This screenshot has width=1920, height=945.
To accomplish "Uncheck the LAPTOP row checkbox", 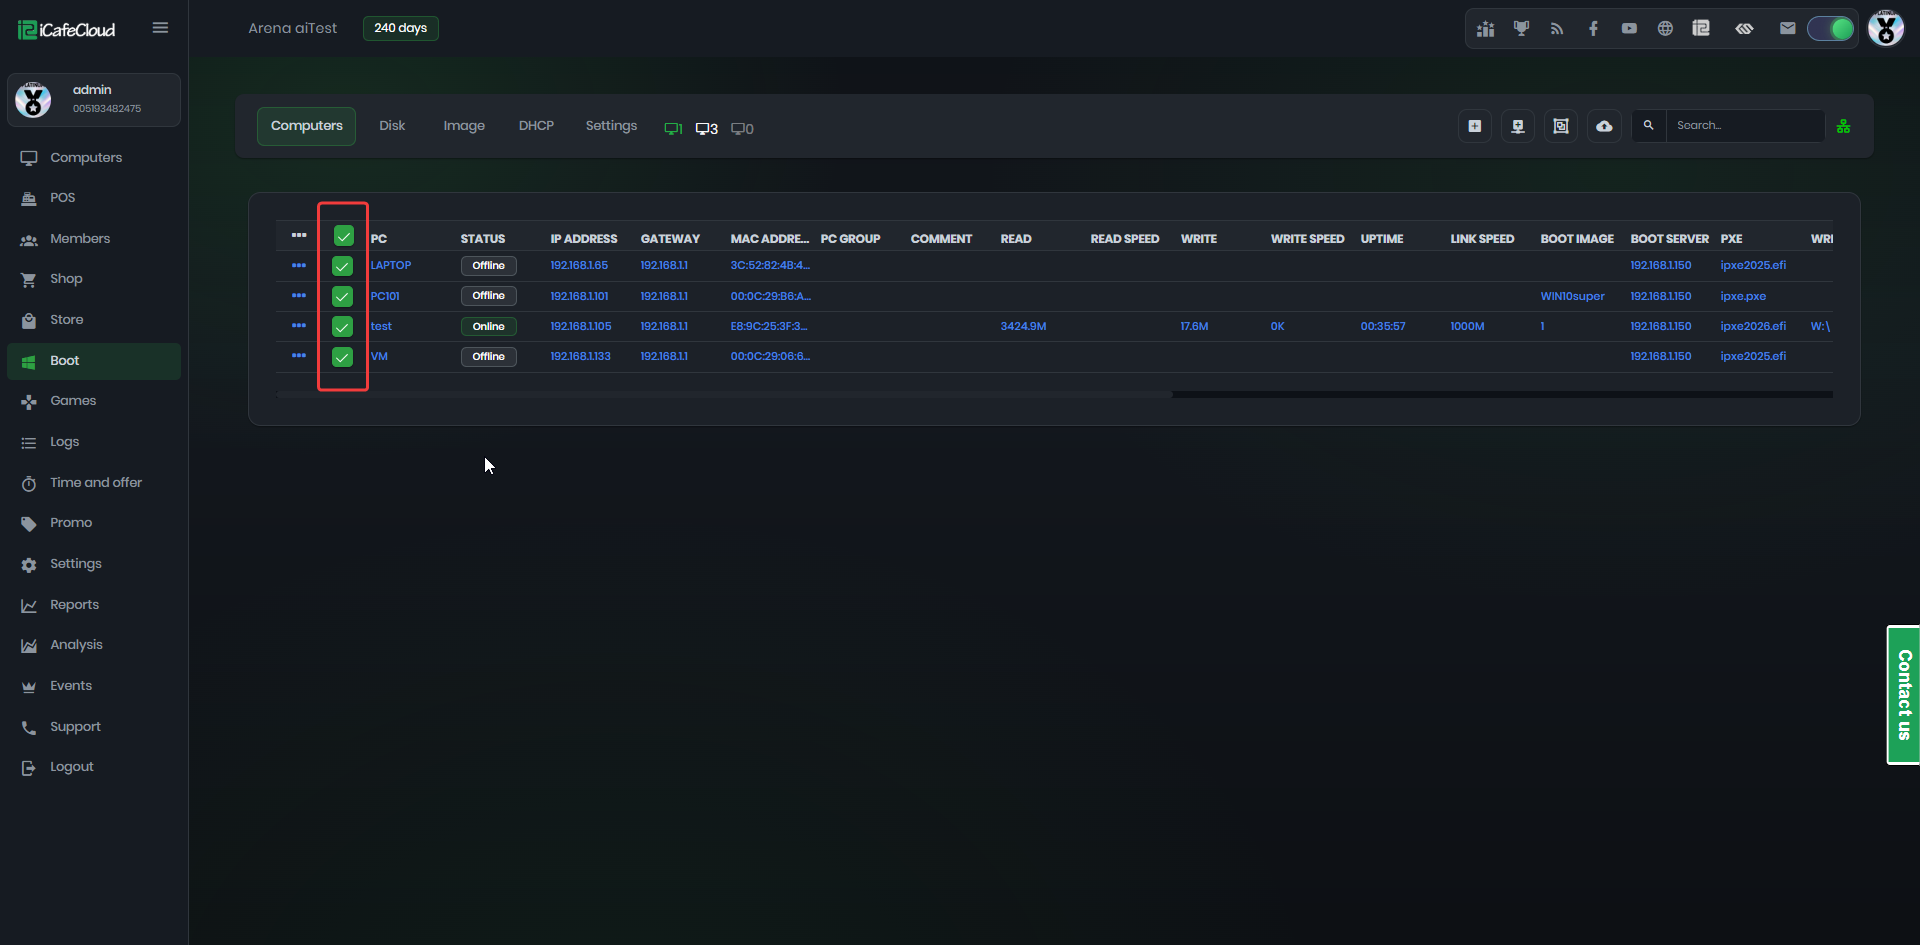I will (x=342, y=266).
